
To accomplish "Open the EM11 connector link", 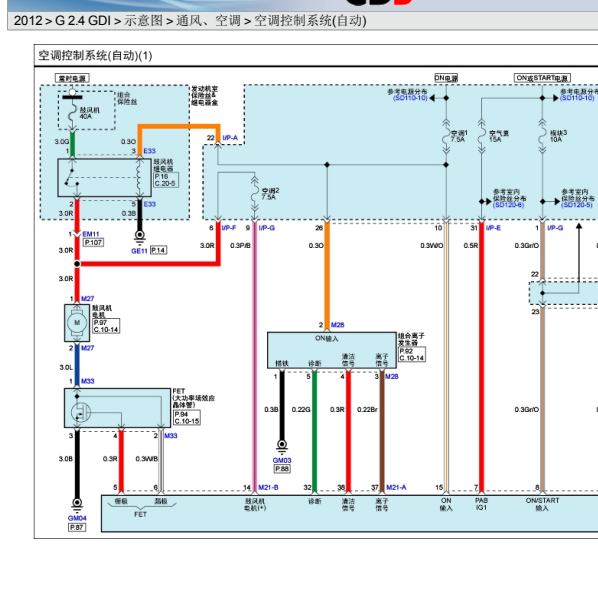I will tap(91, 234).
